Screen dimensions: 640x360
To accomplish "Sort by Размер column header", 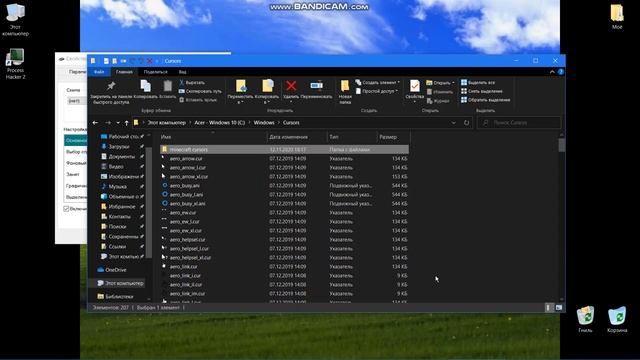I will tap(393, 137).
